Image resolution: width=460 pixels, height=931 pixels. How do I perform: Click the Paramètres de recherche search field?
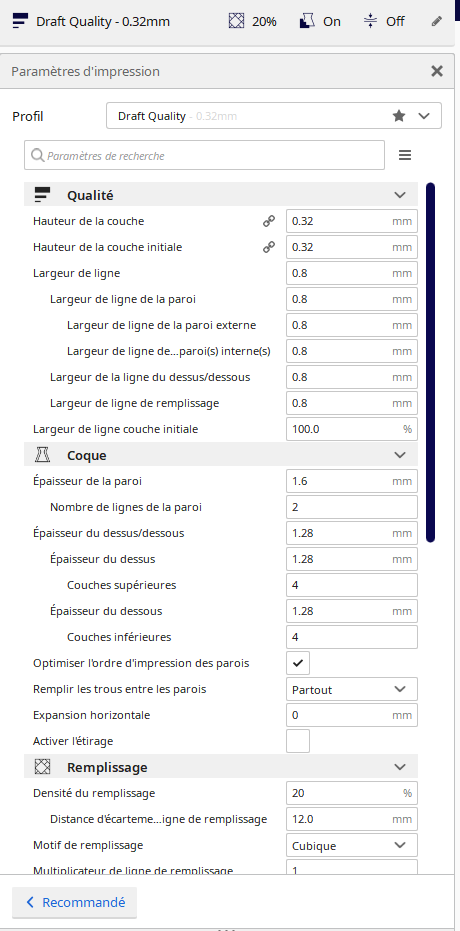pyautogui.click(x=204, y=156)
